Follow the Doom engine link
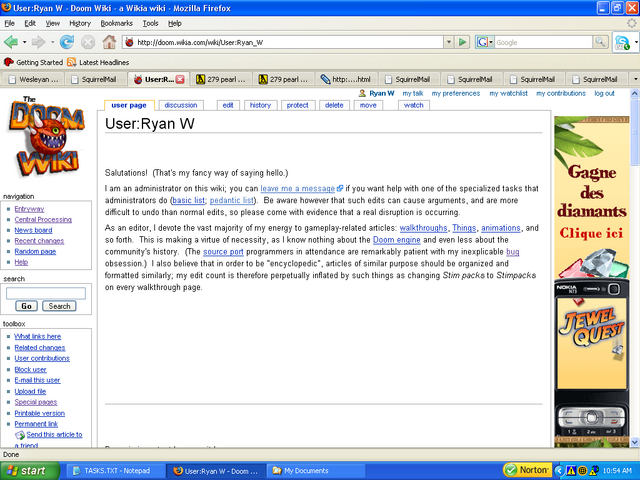640x480 pixels. coord(396,240)
